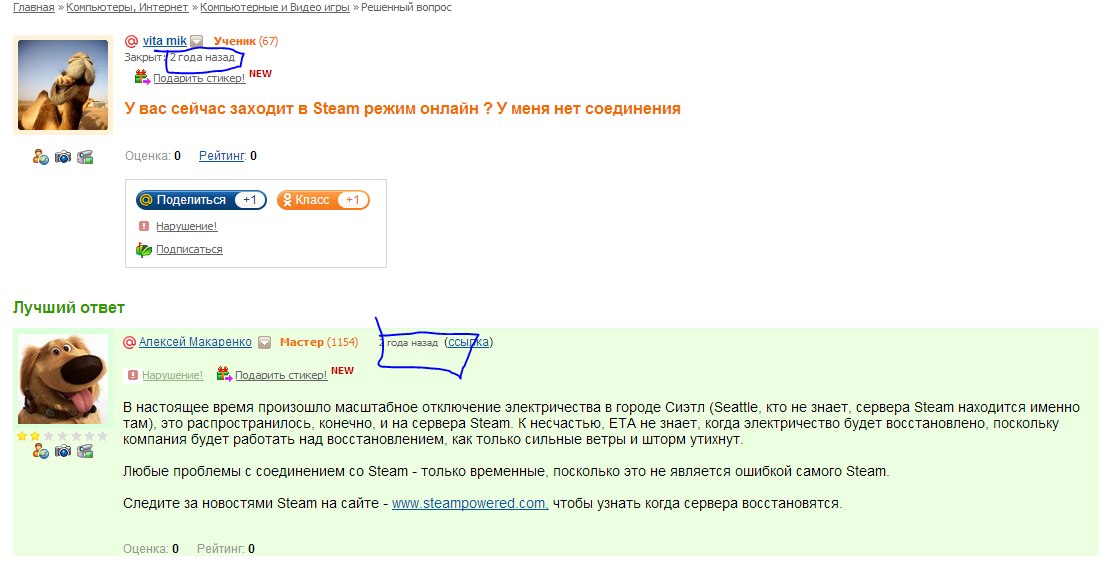The height and width of the screenshot is (582, 1109).
Task: Click the ссылка permalink in answer
Action: pyautogui.click(x=468, y=342)
